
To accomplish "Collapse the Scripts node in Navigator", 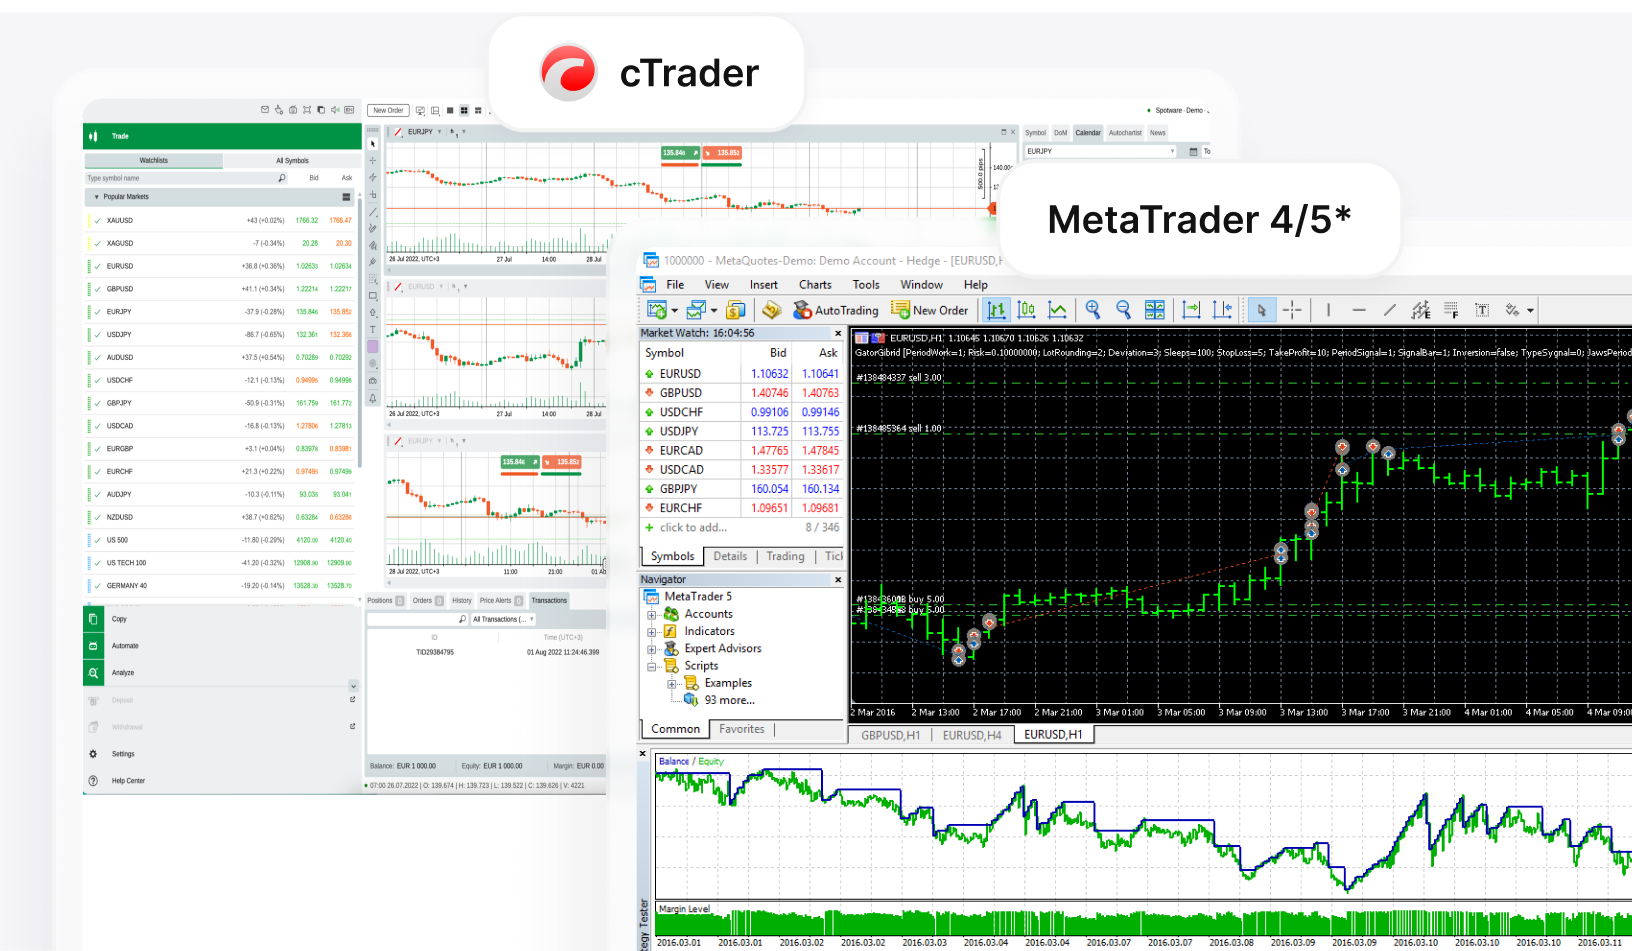I will pos(651,666).
